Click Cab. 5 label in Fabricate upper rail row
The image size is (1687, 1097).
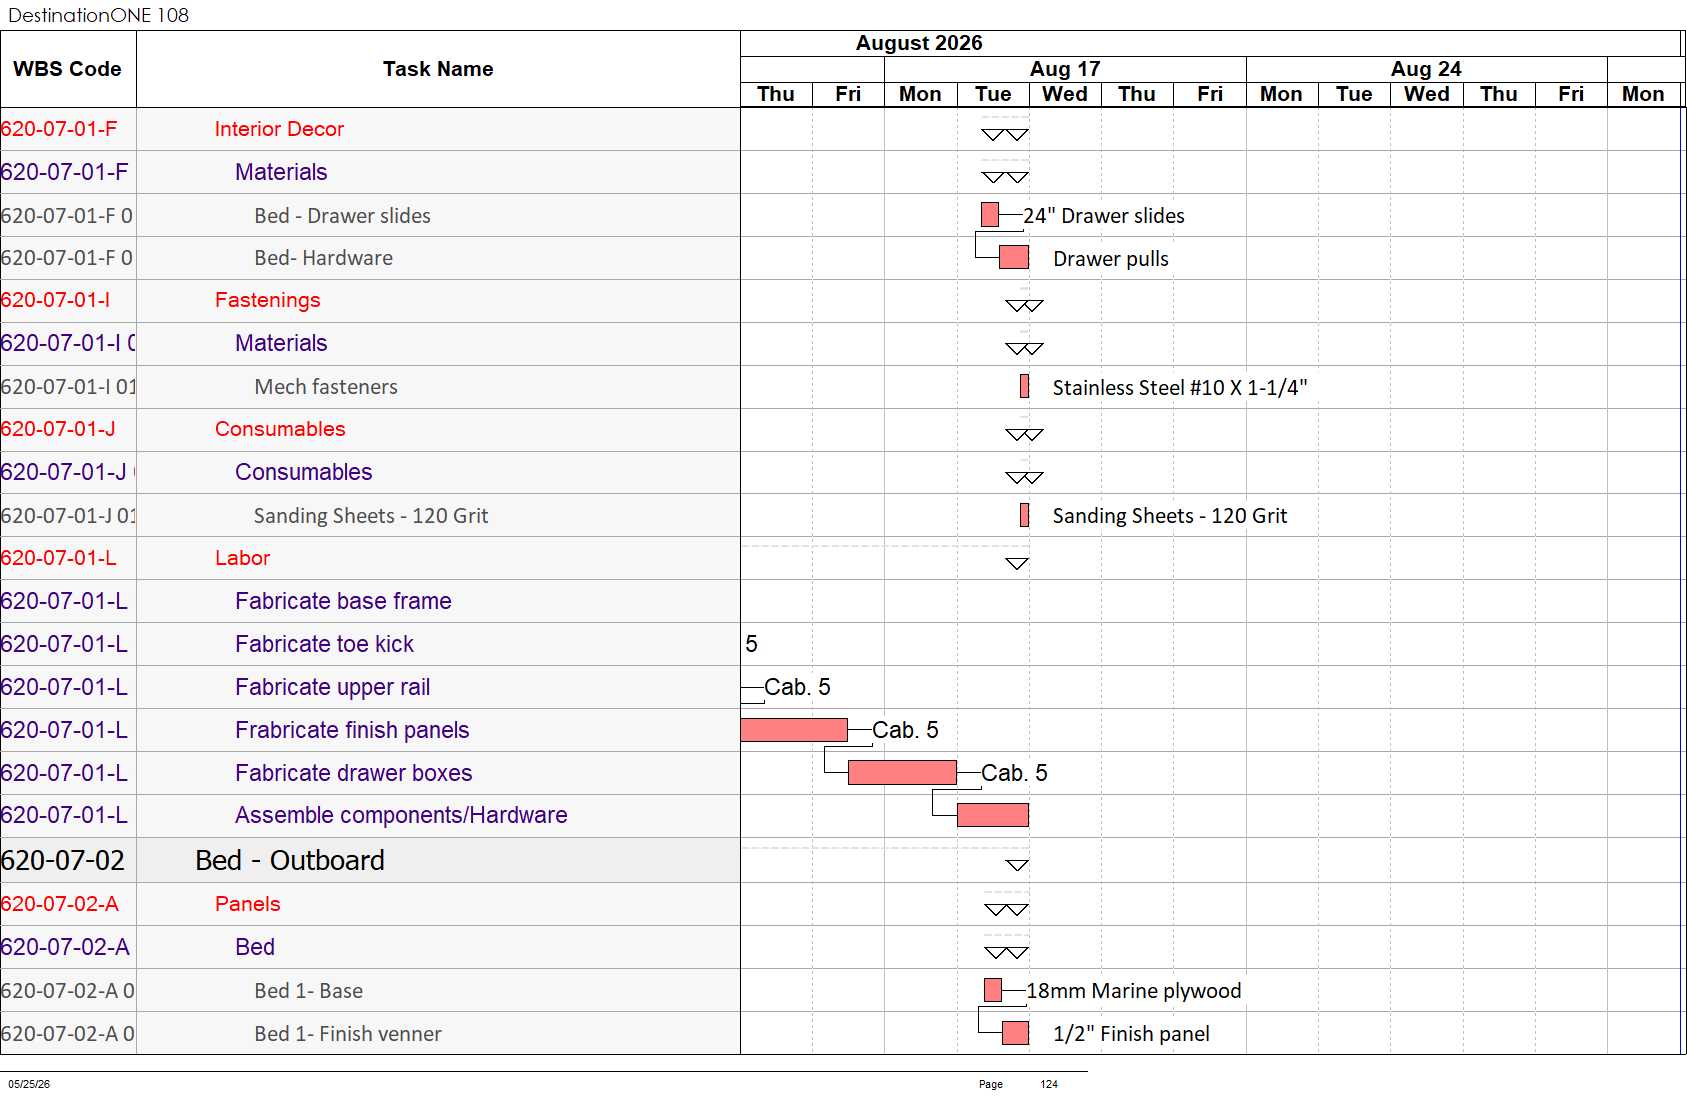click(797, 687)
